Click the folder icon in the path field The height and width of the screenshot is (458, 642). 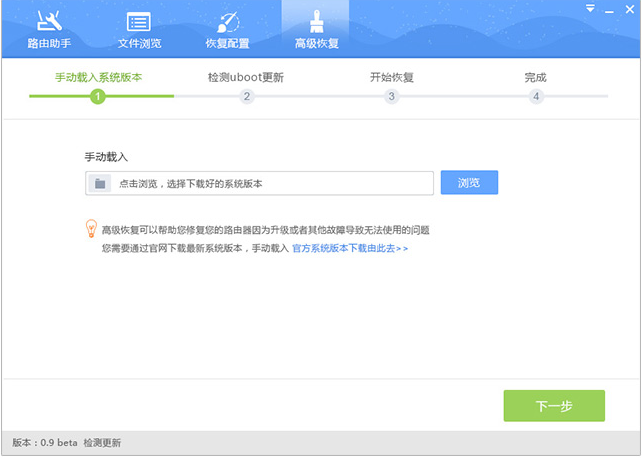pos(100,183)
